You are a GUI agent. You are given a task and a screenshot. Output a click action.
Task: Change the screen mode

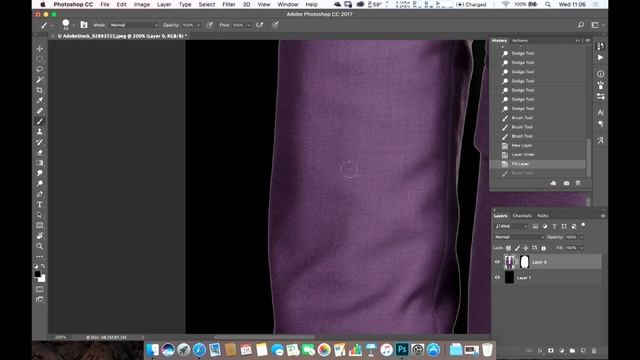40,300
